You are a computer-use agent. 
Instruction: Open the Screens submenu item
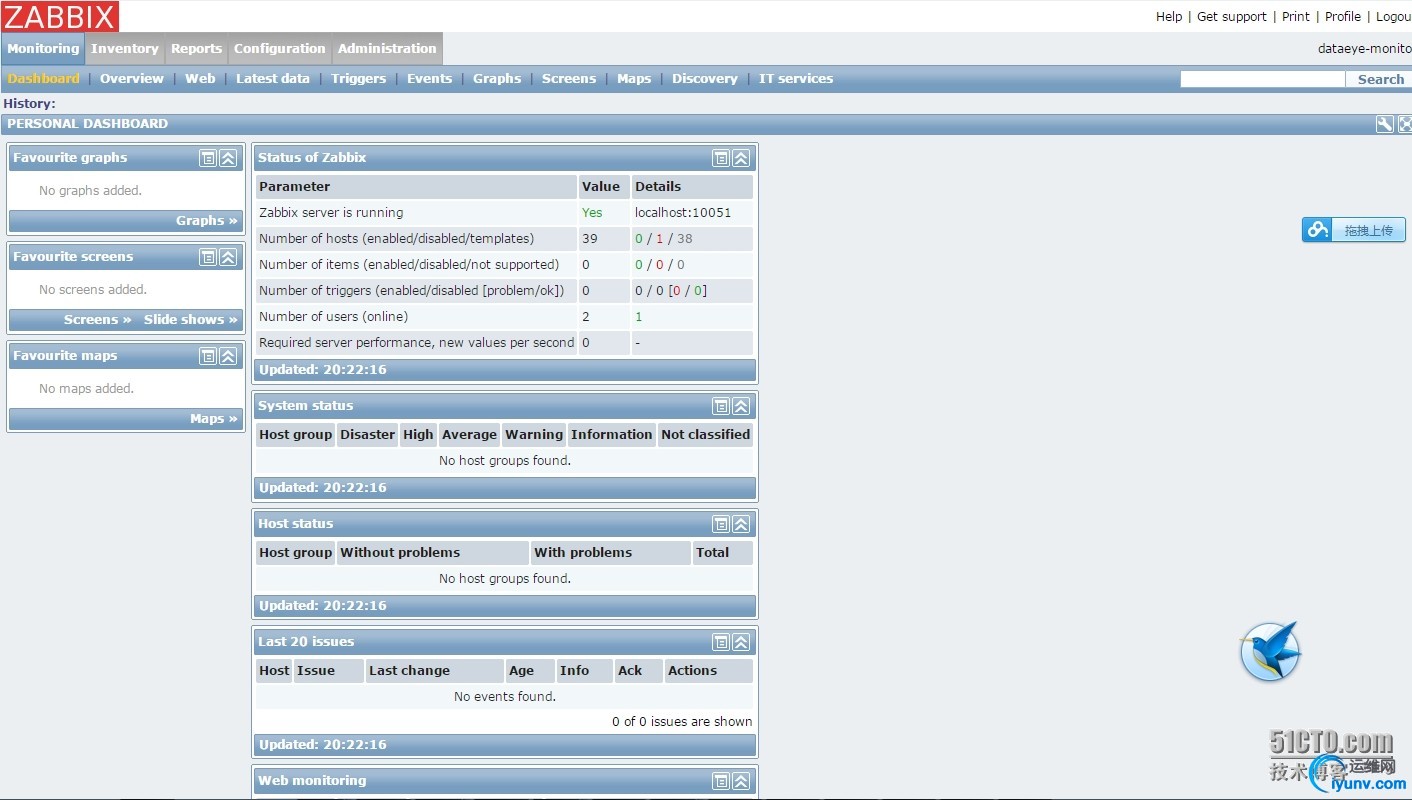click(569, 79)
